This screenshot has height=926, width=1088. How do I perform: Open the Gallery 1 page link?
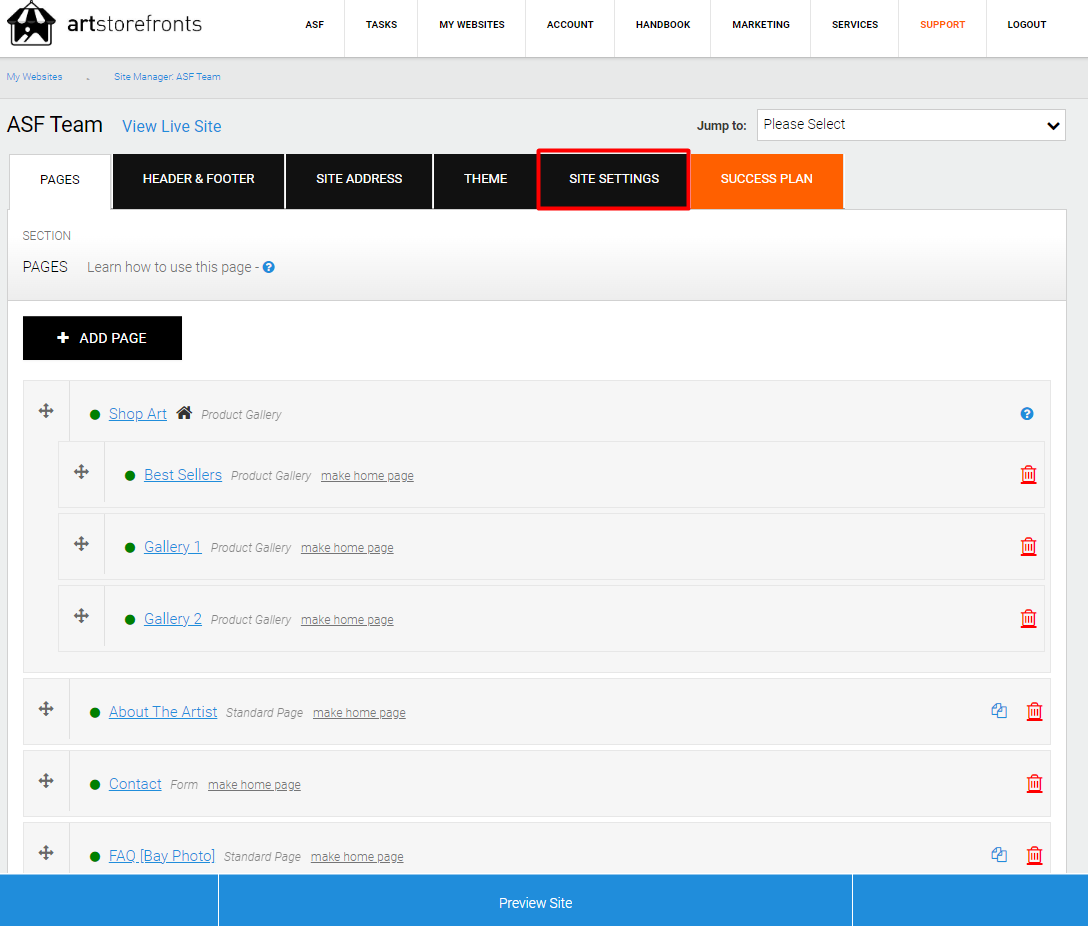(x=173, y=547)
